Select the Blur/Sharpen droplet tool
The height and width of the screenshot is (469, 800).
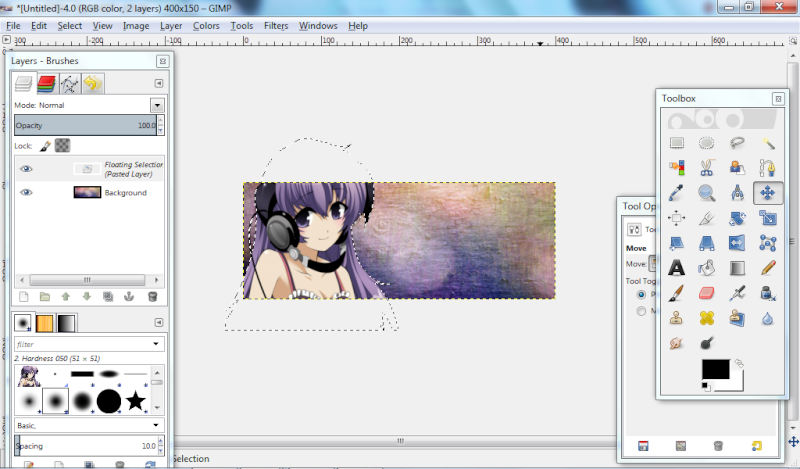click(x=767, y=318)
